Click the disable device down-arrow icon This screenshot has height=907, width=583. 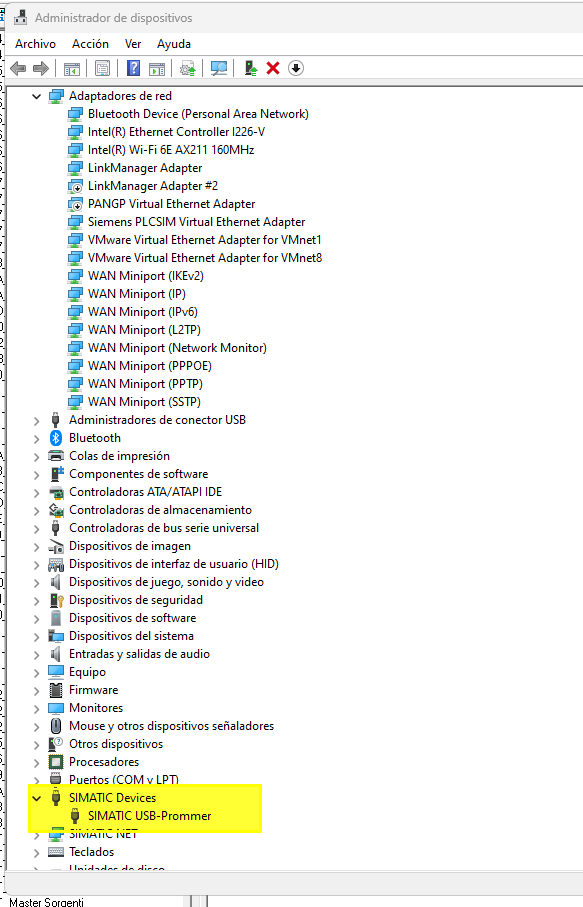coord(296,68)
